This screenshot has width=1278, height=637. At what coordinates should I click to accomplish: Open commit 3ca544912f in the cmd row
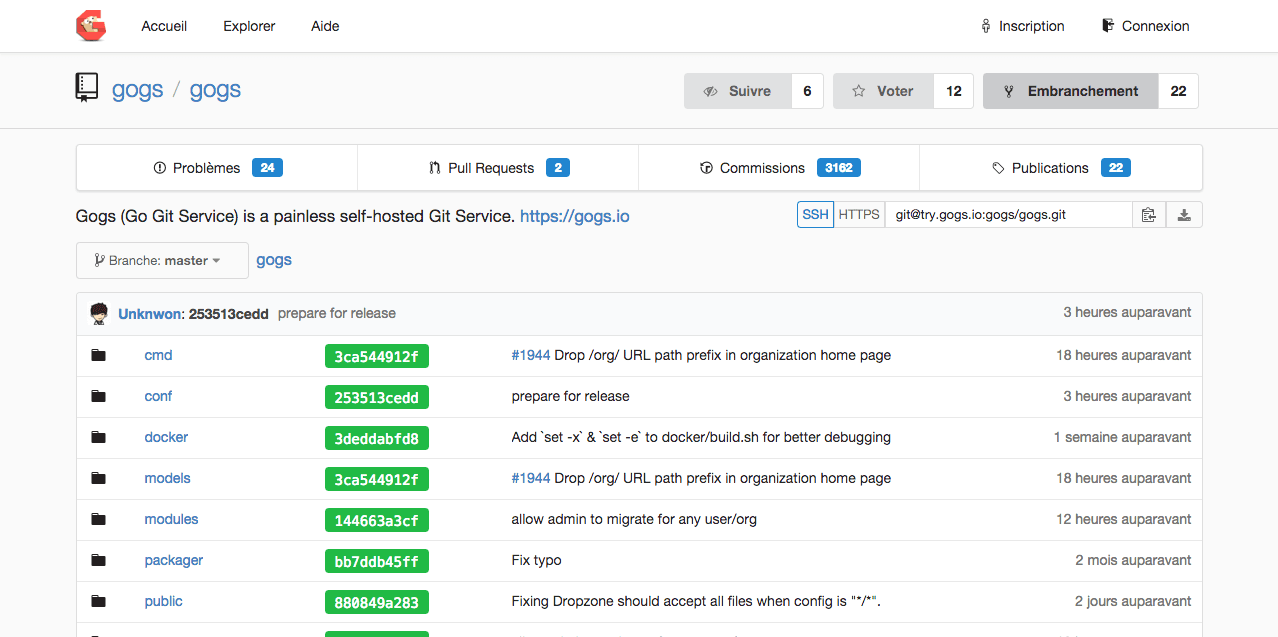click(377, 356)
